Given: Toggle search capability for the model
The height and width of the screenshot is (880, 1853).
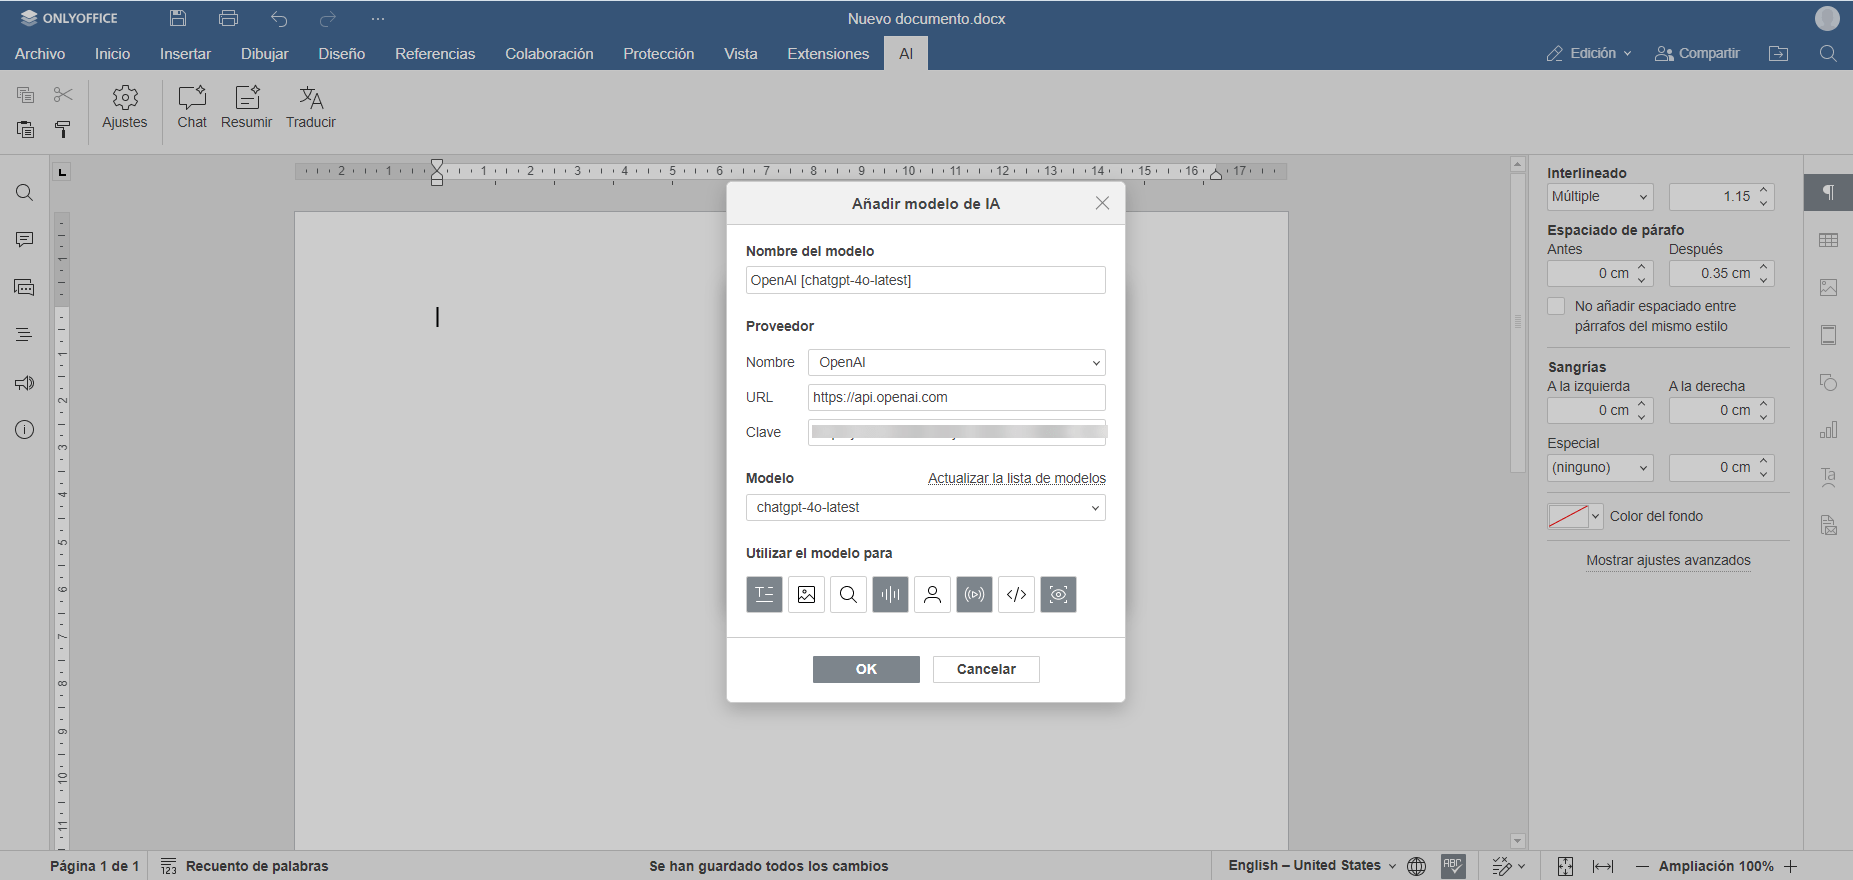Looking at the screenshot, I should (848, 594).
